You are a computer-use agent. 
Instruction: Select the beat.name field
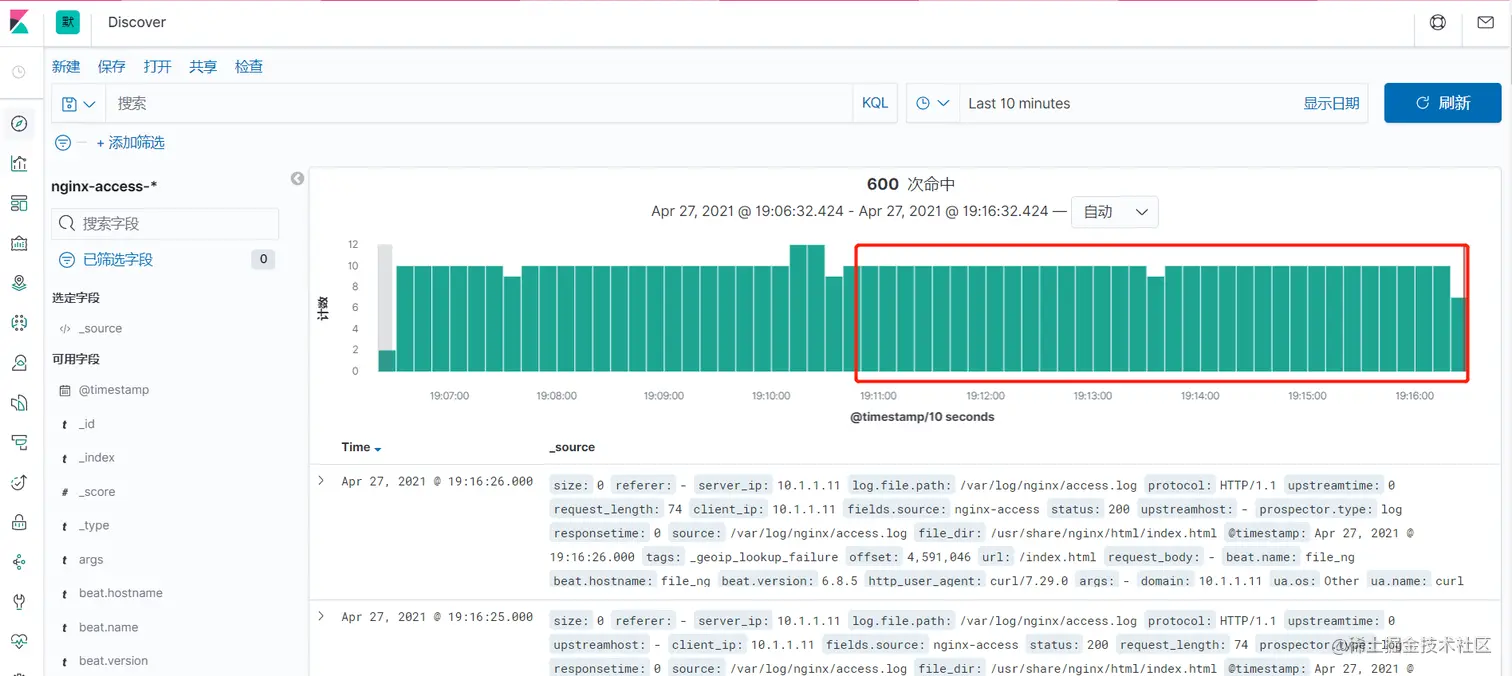click(x=108, y=627)
